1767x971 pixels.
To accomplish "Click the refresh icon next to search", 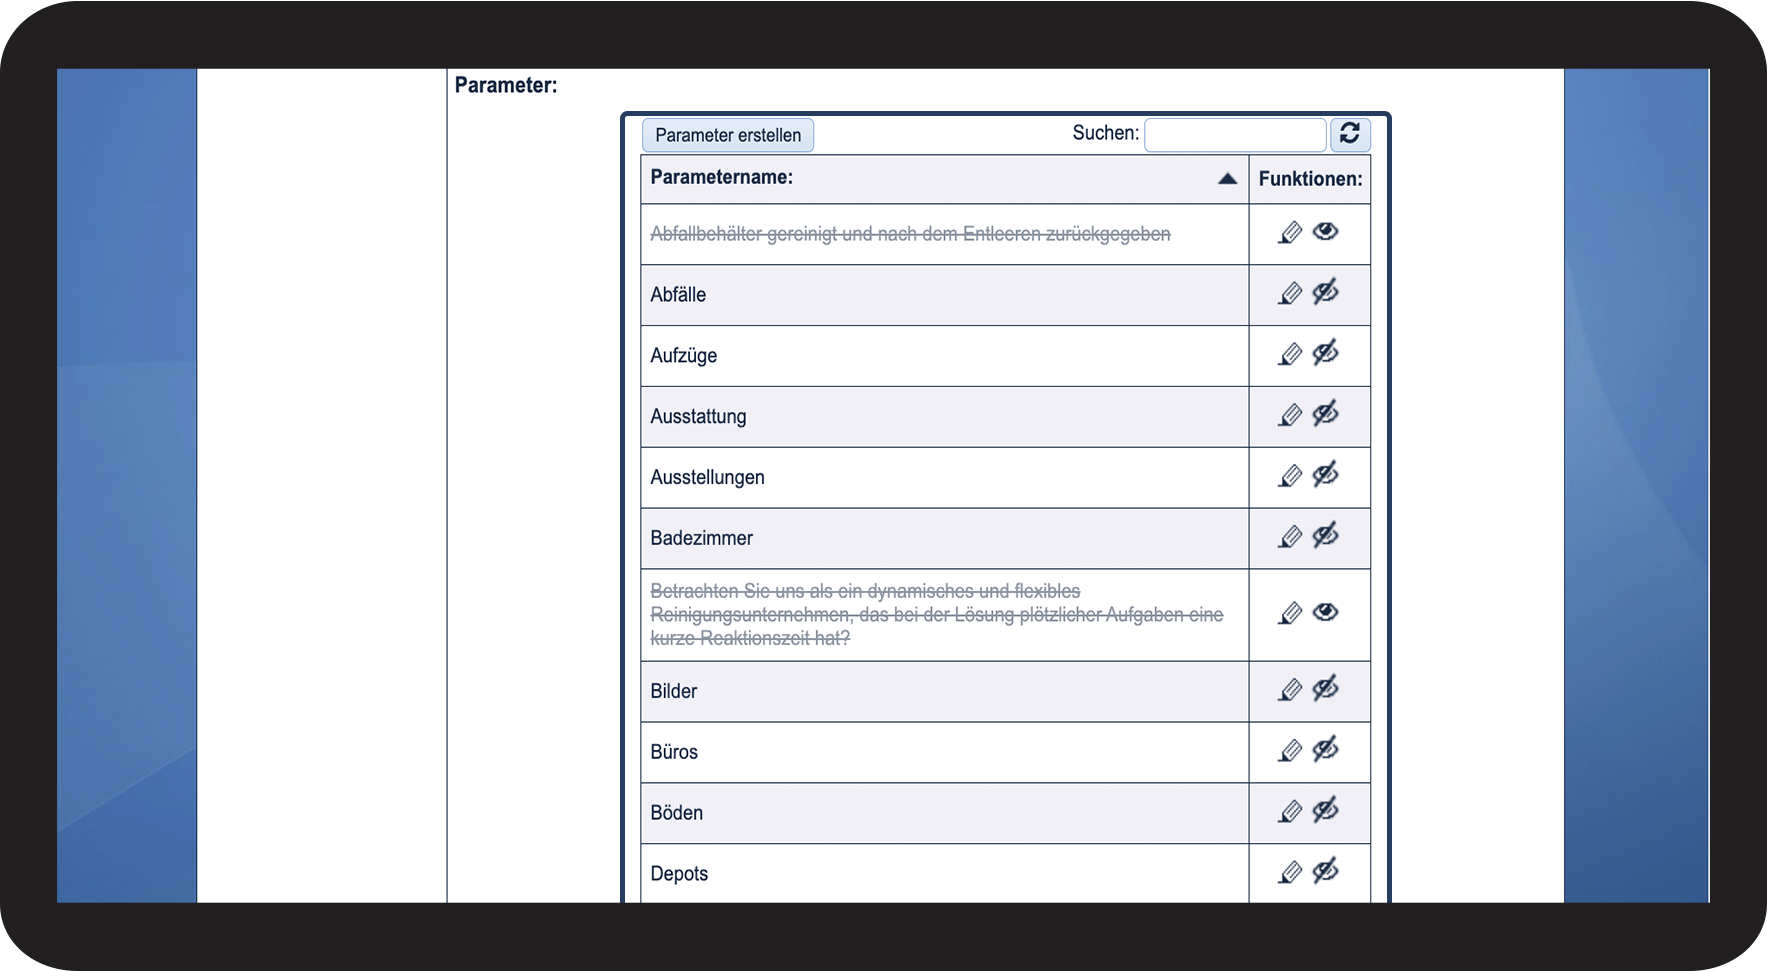I will (1349, 134).
